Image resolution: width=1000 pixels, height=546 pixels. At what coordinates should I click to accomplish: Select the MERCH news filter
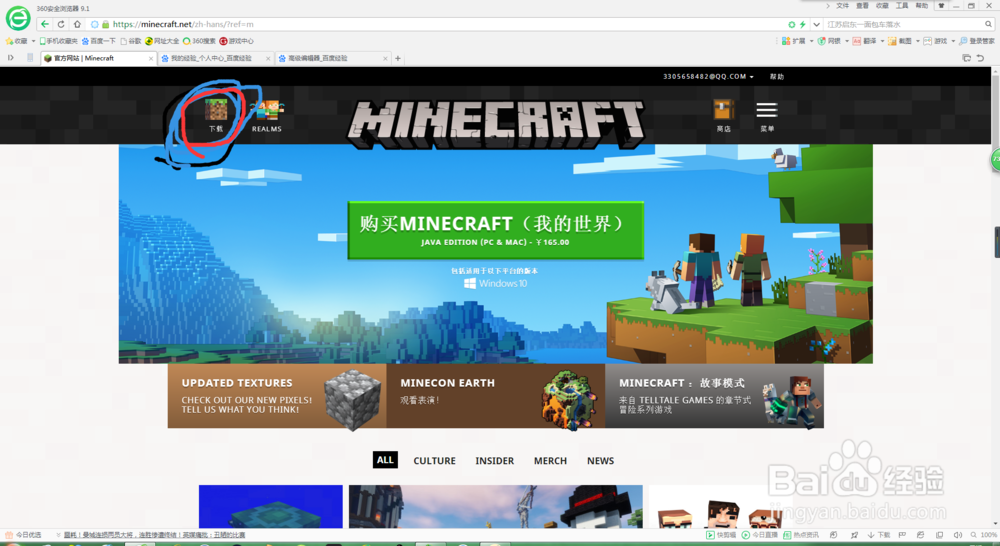click(x=550, y=461)
